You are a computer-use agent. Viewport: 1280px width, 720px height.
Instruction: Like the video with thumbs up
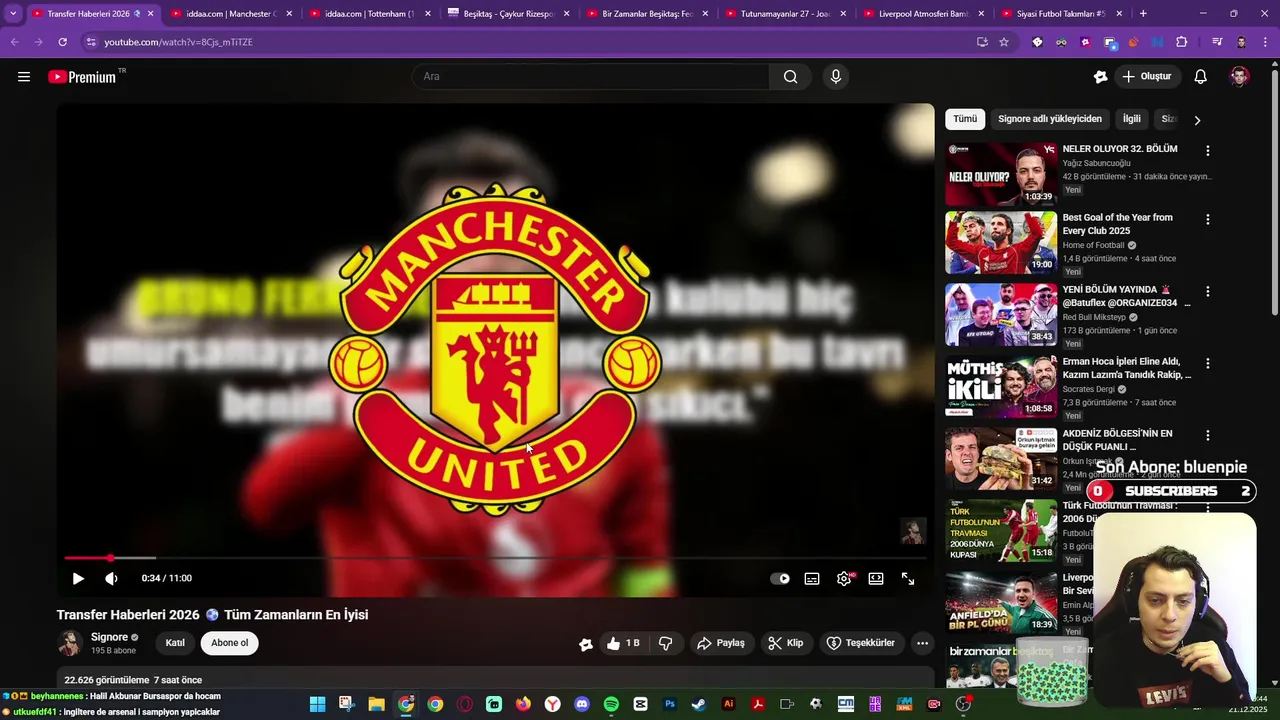tap(623, 643)
